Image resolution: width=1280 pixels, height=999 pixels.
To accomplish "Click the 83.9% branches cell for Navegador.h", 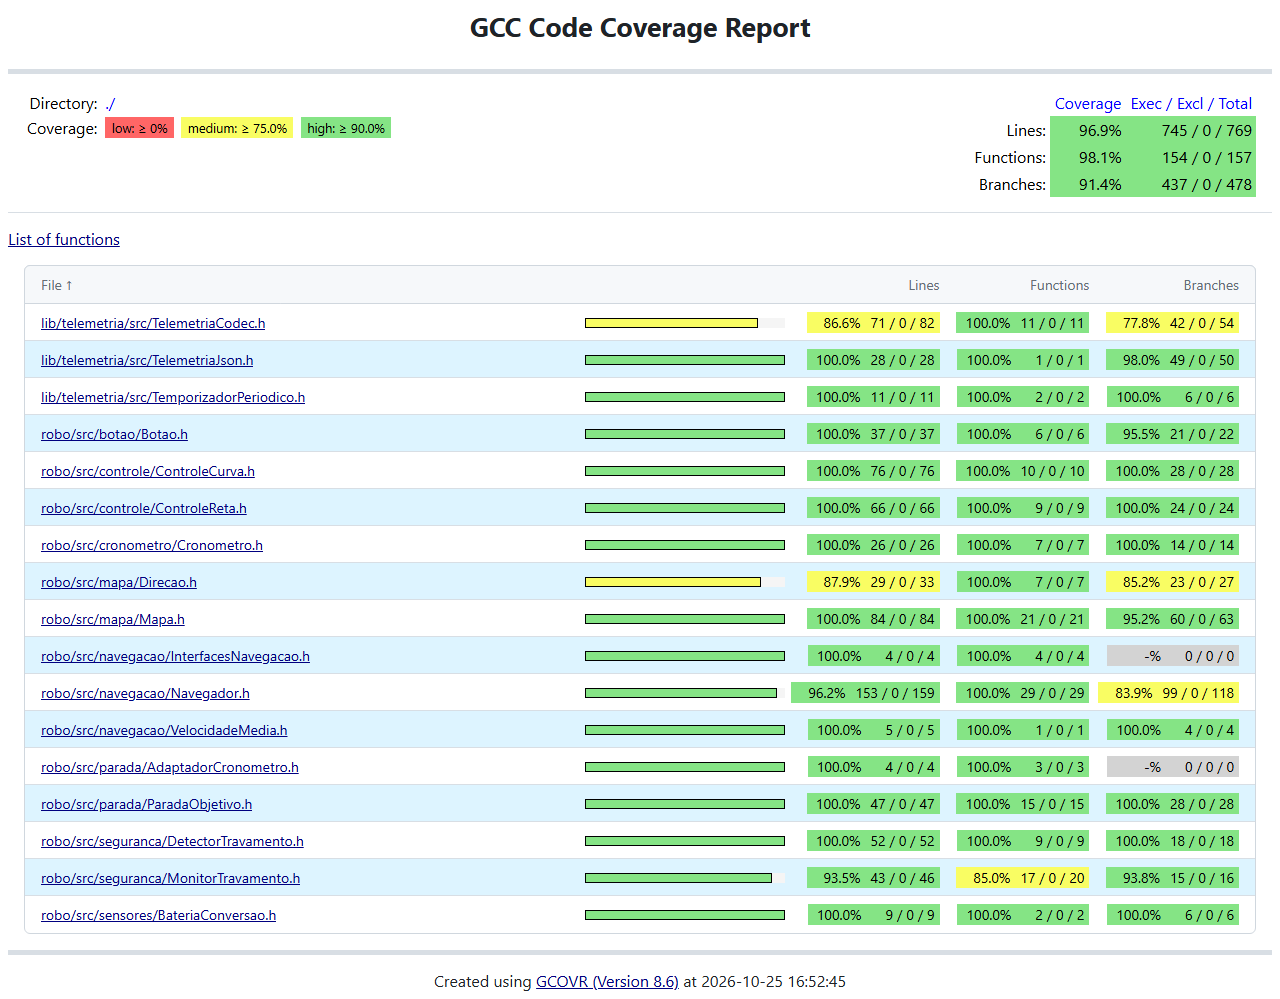I will click(x=1169, y=693).
